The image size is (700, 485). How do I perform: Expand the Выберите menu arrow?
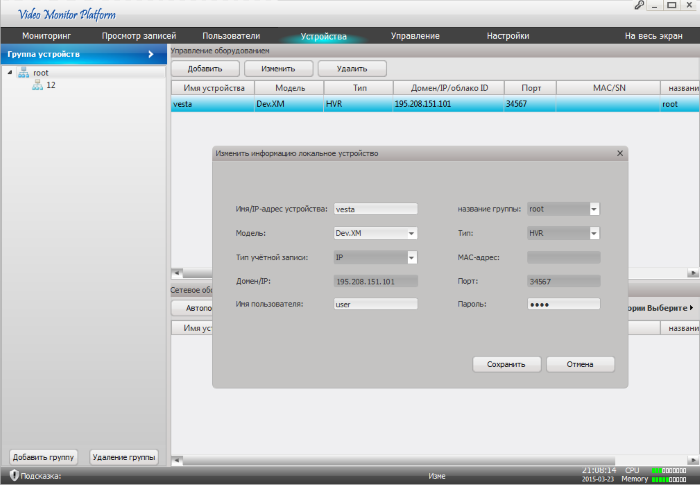point(692,308)
